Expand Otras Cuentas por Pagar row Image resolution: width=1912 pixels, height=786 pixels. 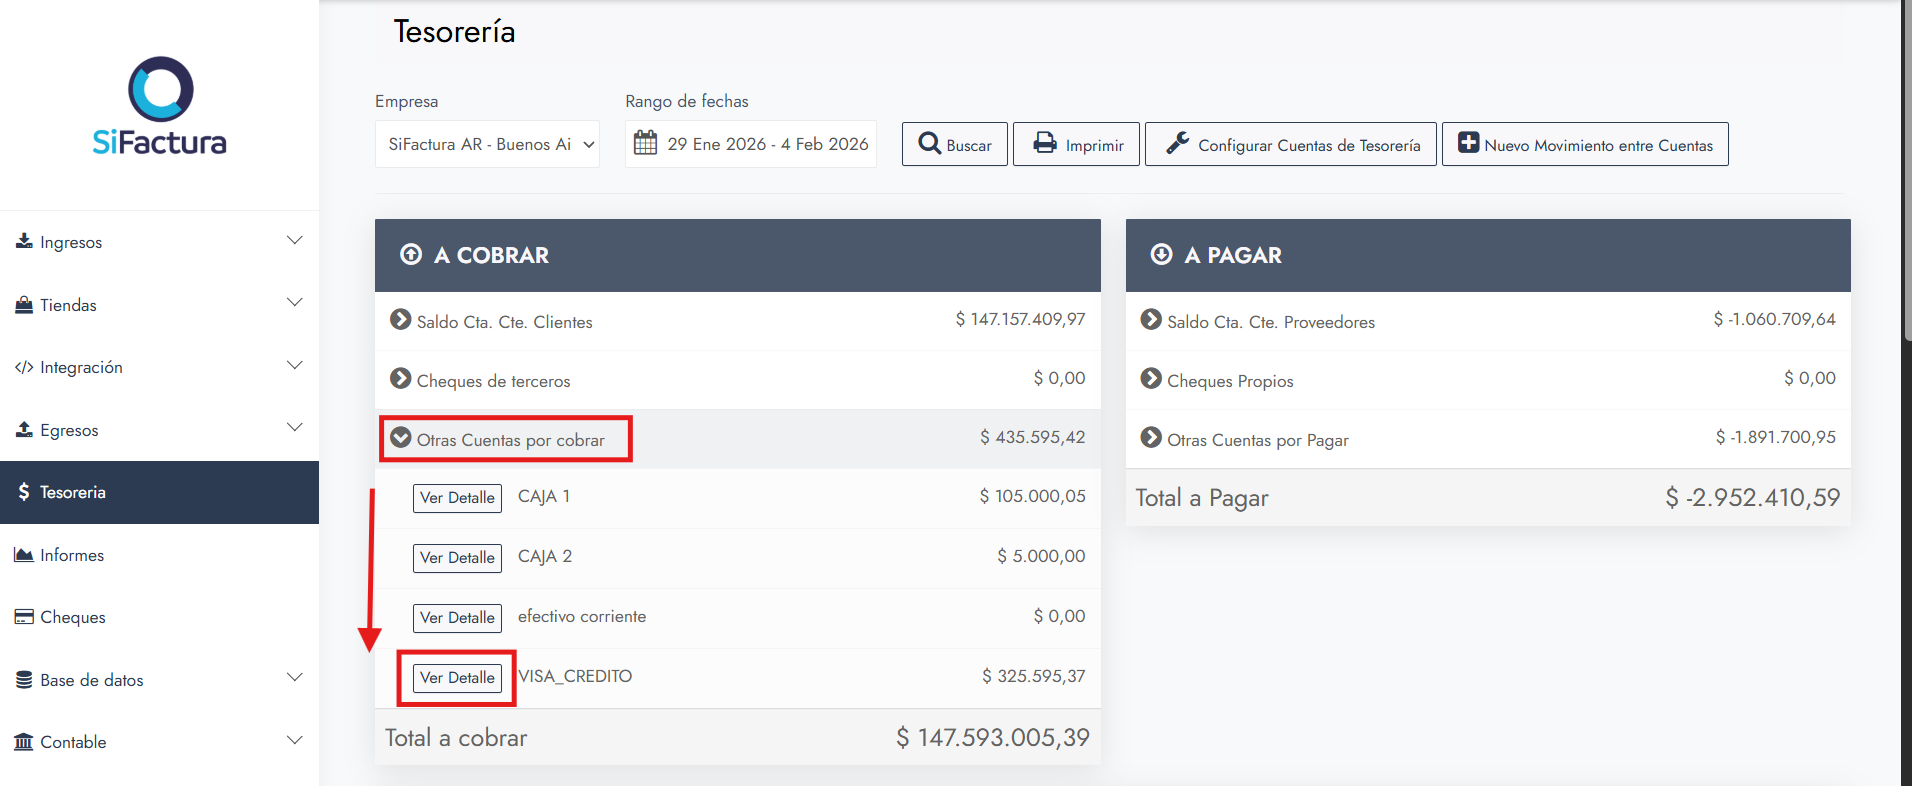coord(1151,438)
